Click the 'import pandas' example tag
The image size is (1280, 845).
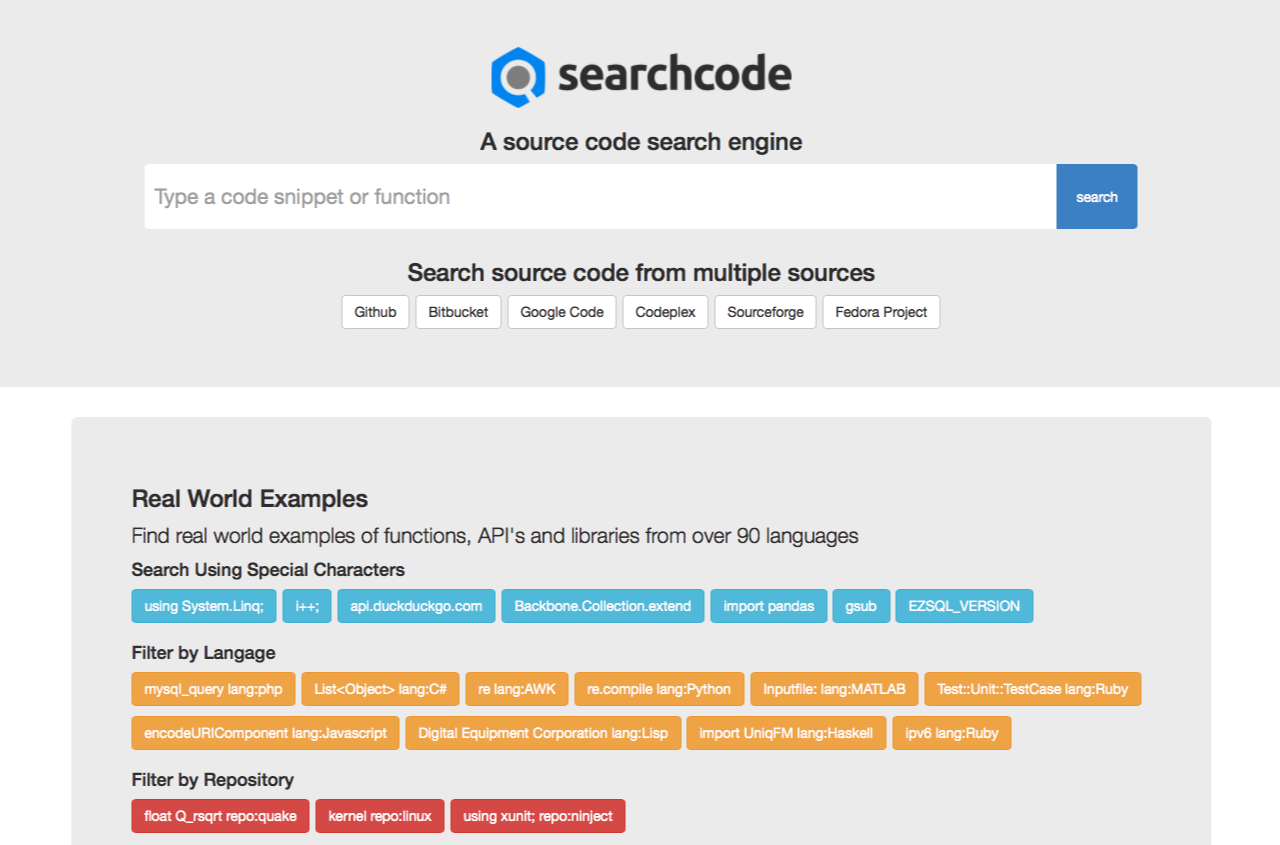[x=768, y=606]
